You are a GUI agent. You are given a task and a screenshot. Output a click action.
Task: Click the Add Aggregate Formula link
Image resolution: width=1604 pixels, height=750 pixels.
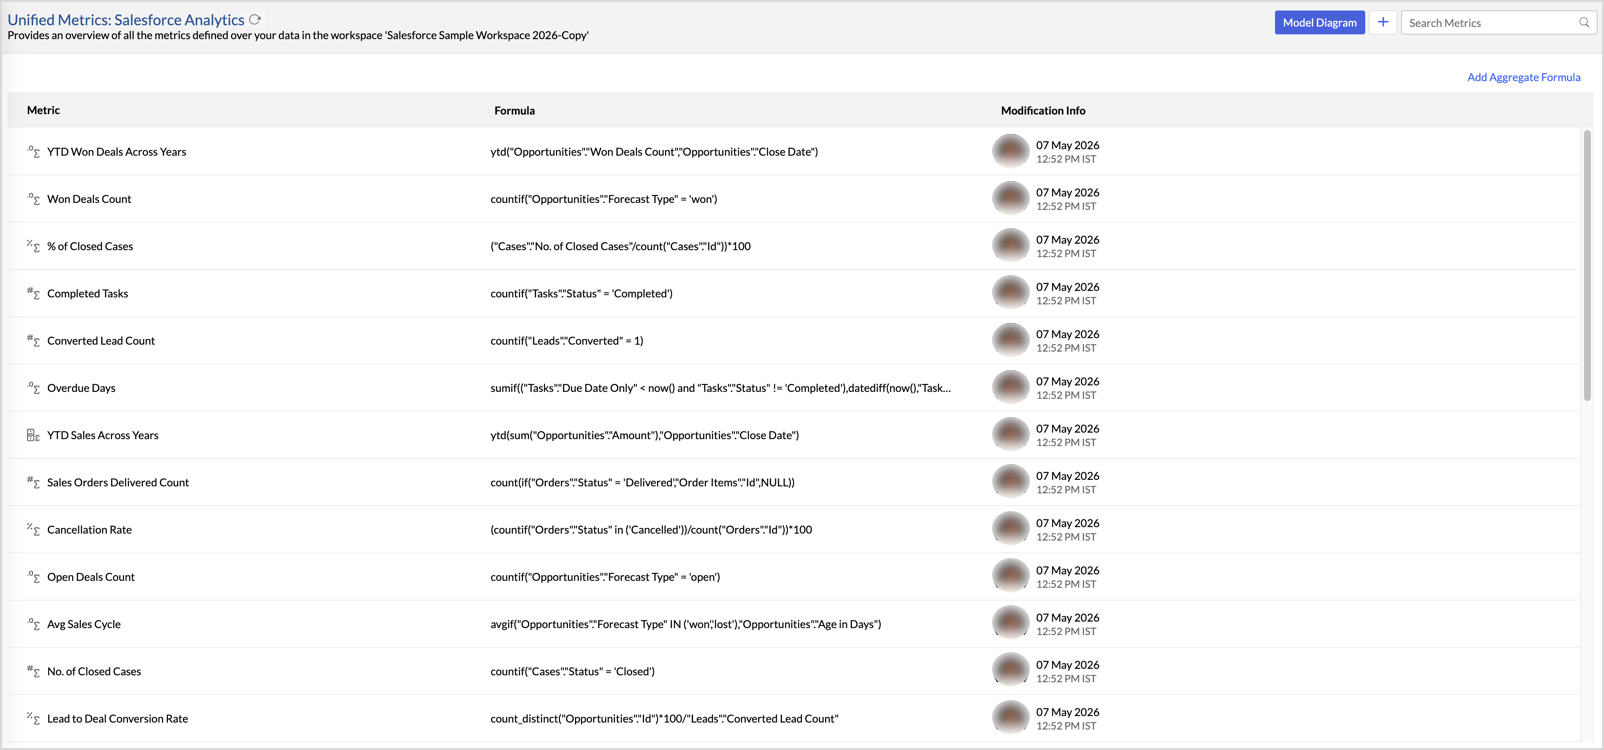(1523, 77)
